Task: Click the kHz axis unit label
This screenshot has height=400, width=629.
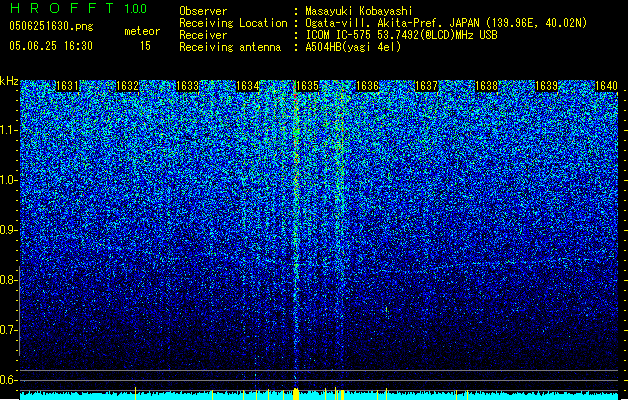Action: [x=9, y=81]
